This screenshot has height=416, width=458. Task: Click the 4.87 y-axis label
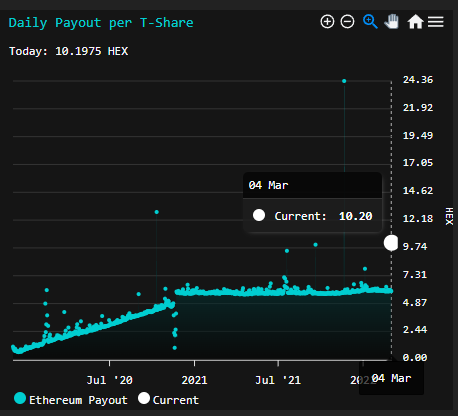[415, 303]
